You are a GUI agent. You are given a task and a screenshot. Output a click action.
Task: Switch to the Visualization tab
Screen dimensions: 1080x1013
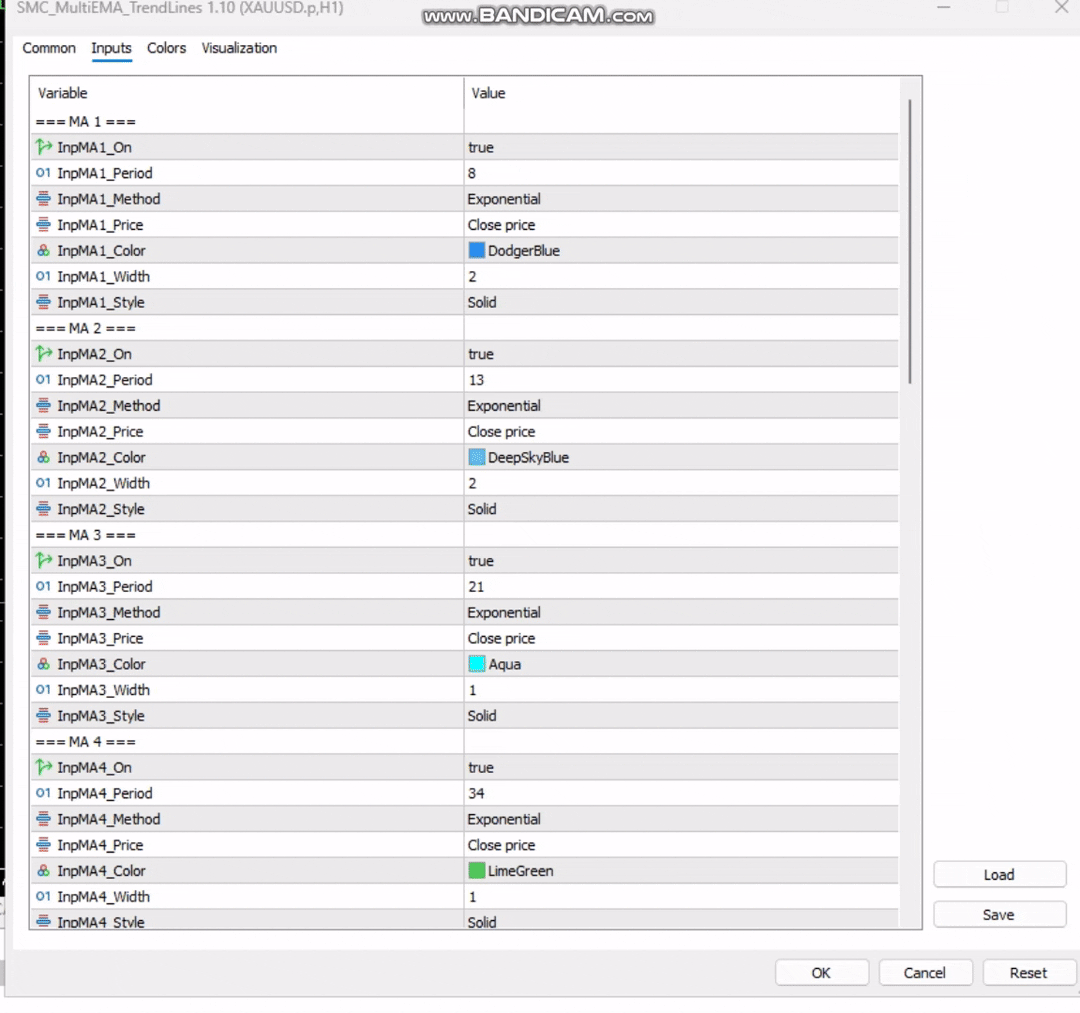click(x=239, y=48)
